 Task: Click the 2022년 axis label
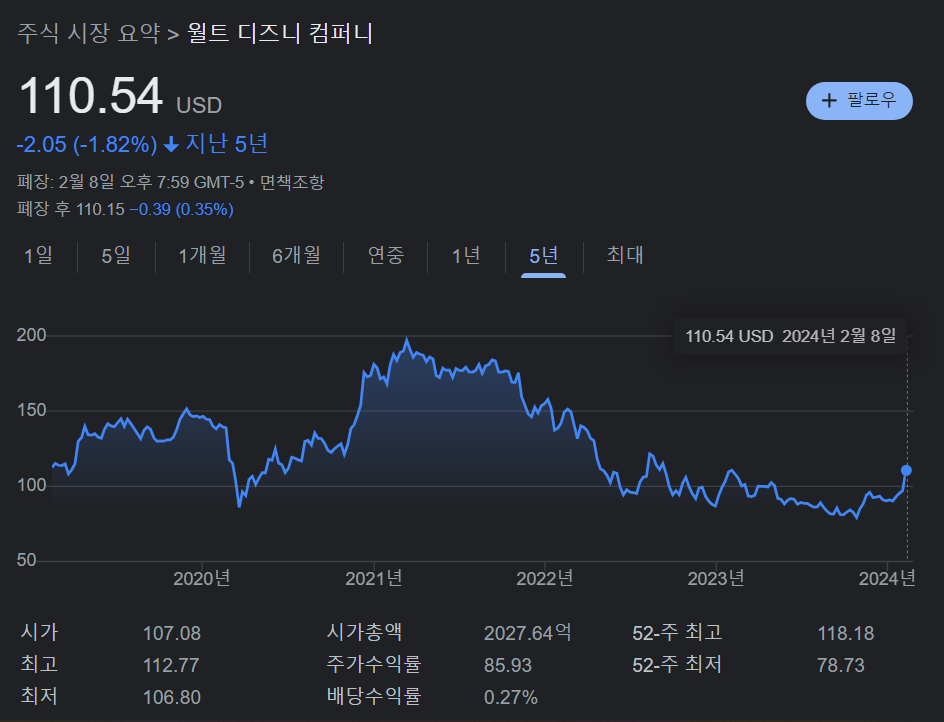545,579
